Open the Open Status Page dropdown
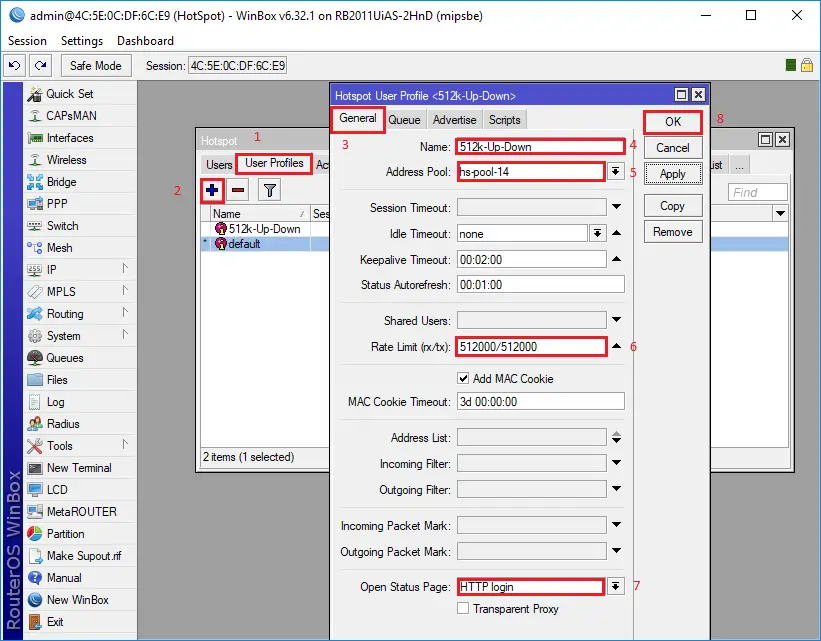Screen dimensions: 821x641 [x=616, y=587]
